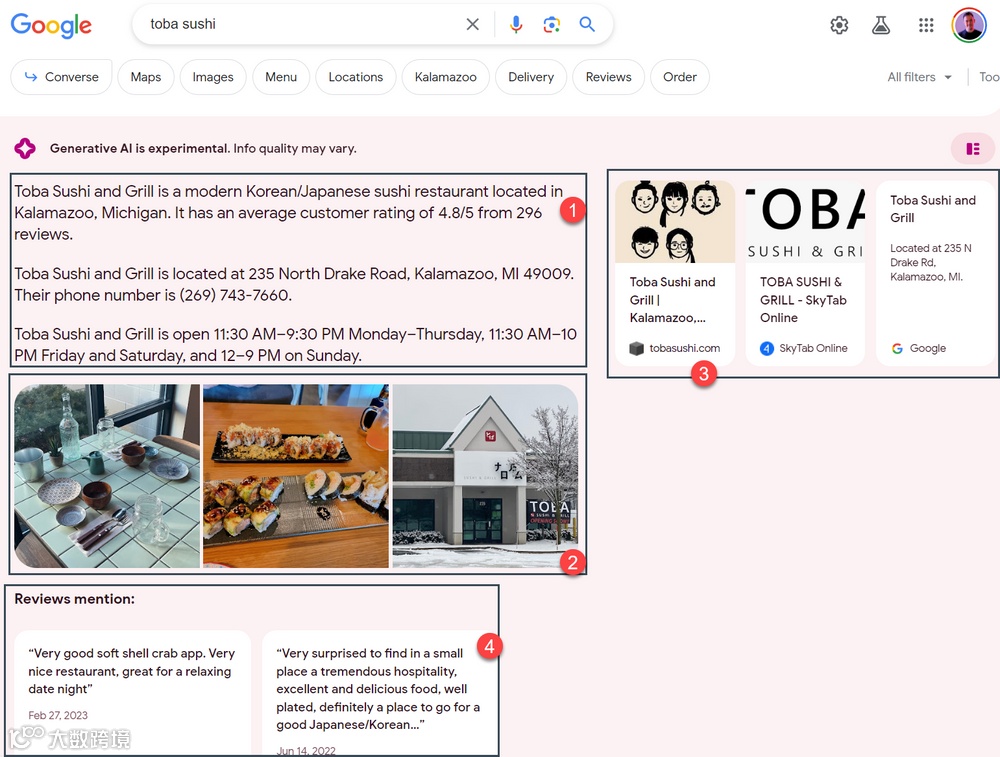Select the Reviews filter chip
1000x757 pixels.
click(x=608, y=77)
